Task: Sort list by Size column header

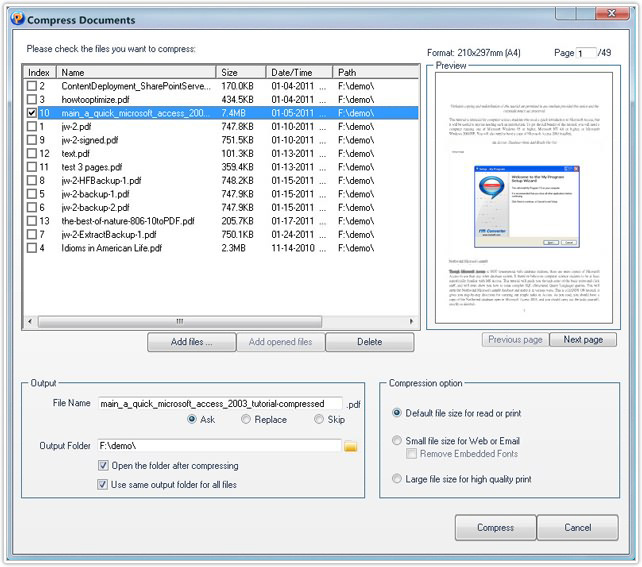Action: (x=241, y=72)
